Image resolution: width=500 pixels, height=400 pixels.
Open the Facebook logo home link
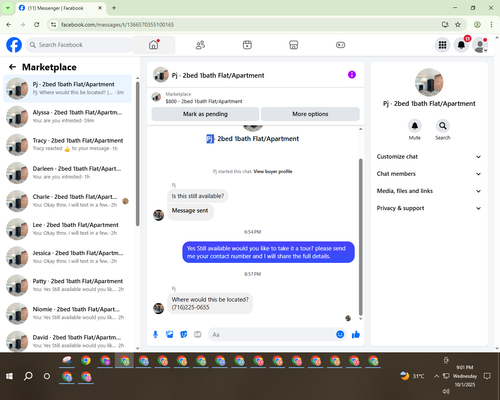pos(14,45)
